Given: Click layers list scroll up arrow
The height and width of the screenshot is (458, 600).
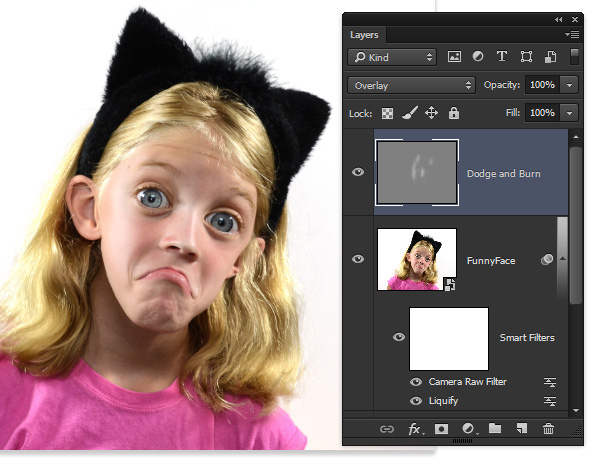Looking at the screenshot, I should click(x=576, y=137).
